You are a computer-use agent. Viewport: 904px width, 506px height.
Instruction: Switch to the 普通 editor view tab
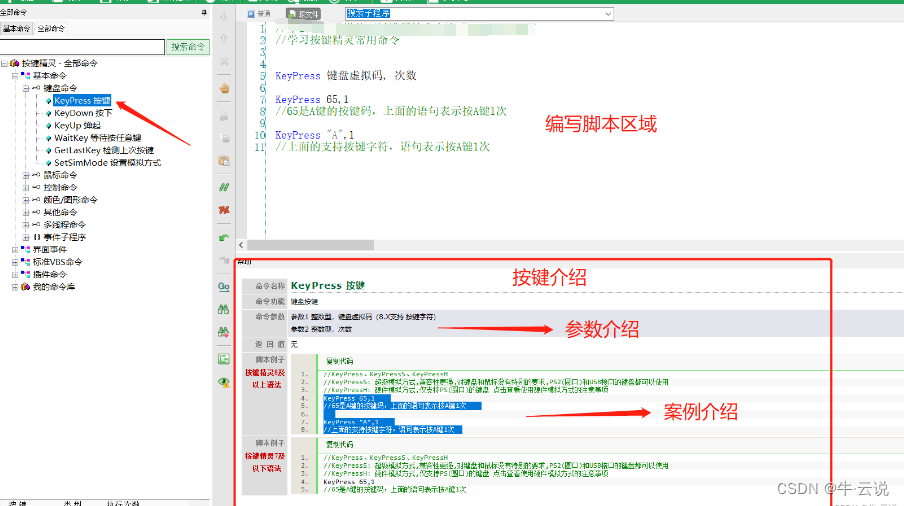[x=259, y=14]
